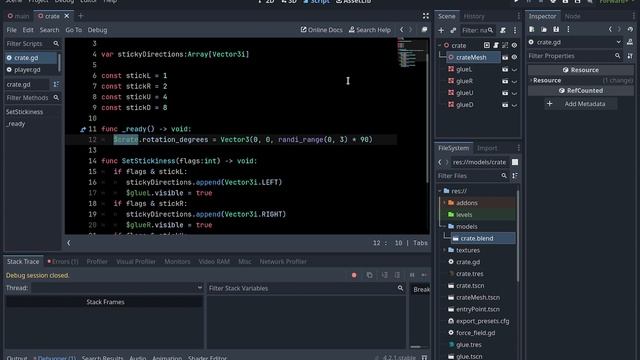Switch to the main scene tab
Screen dimensions: 640x360
(x=18, y=16)
